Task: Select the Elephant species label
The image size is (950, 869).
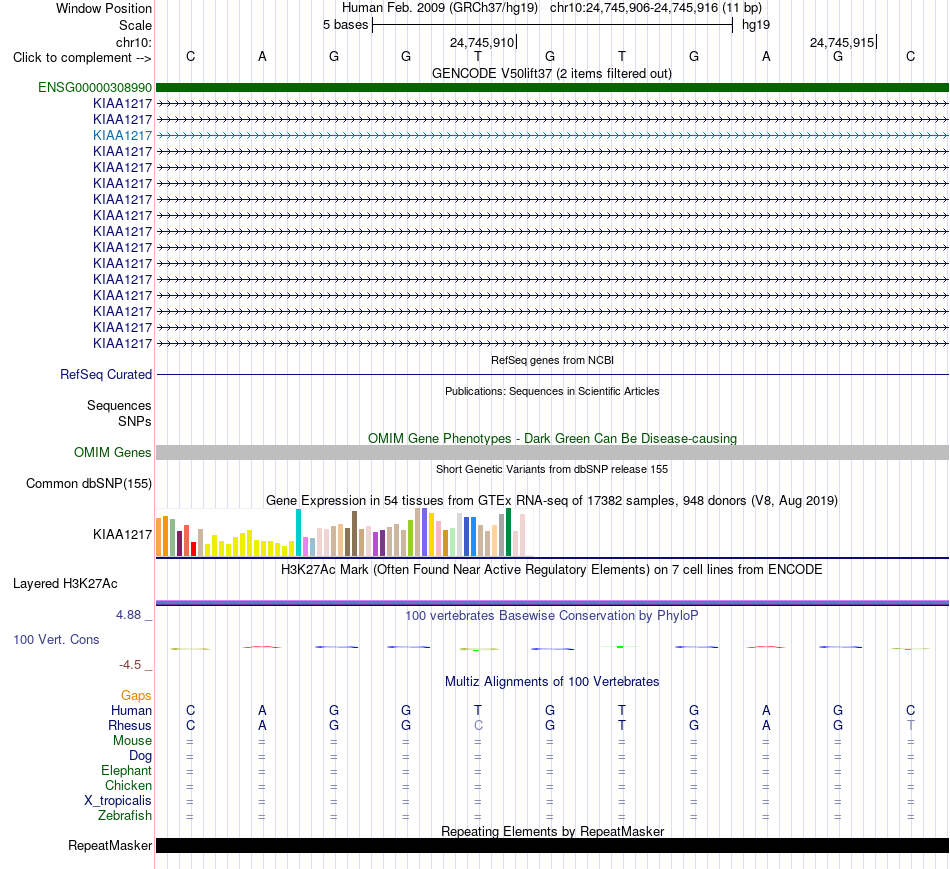Action: pyautogui.click(x=127, y=770)
